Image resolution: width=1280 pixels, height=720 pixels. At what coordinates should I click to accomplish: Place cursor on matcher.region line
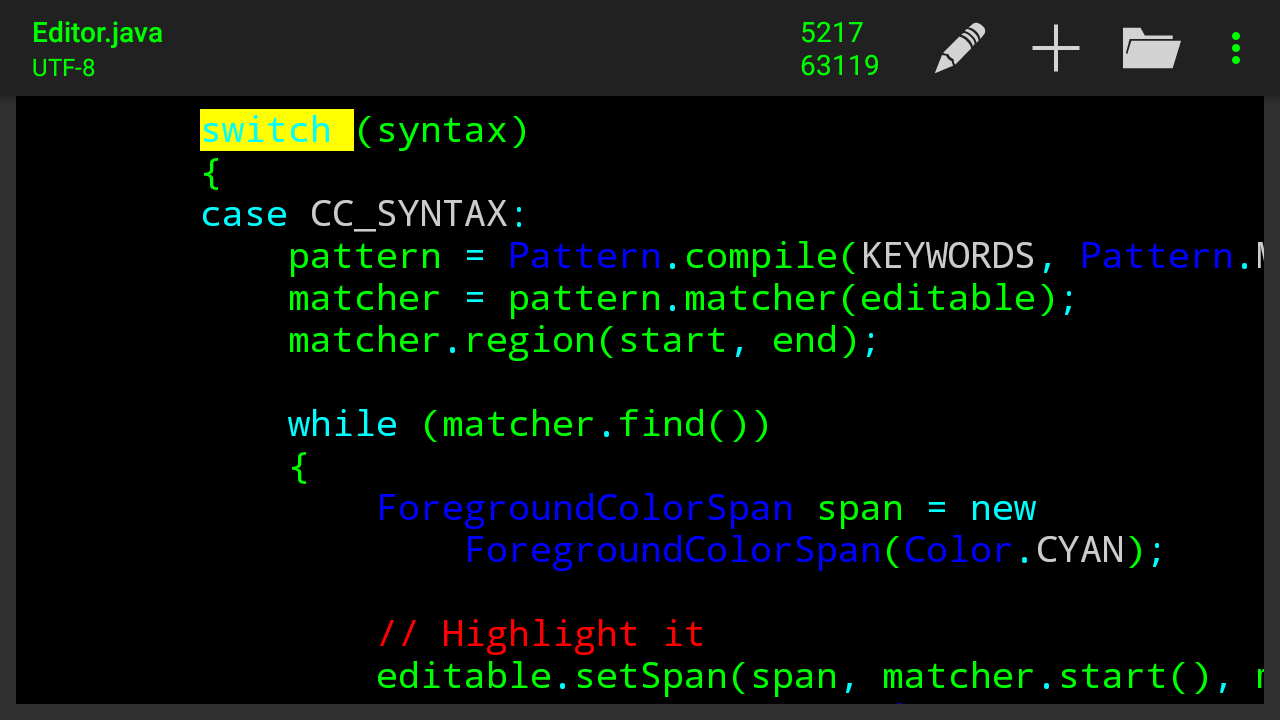[582, 340]
